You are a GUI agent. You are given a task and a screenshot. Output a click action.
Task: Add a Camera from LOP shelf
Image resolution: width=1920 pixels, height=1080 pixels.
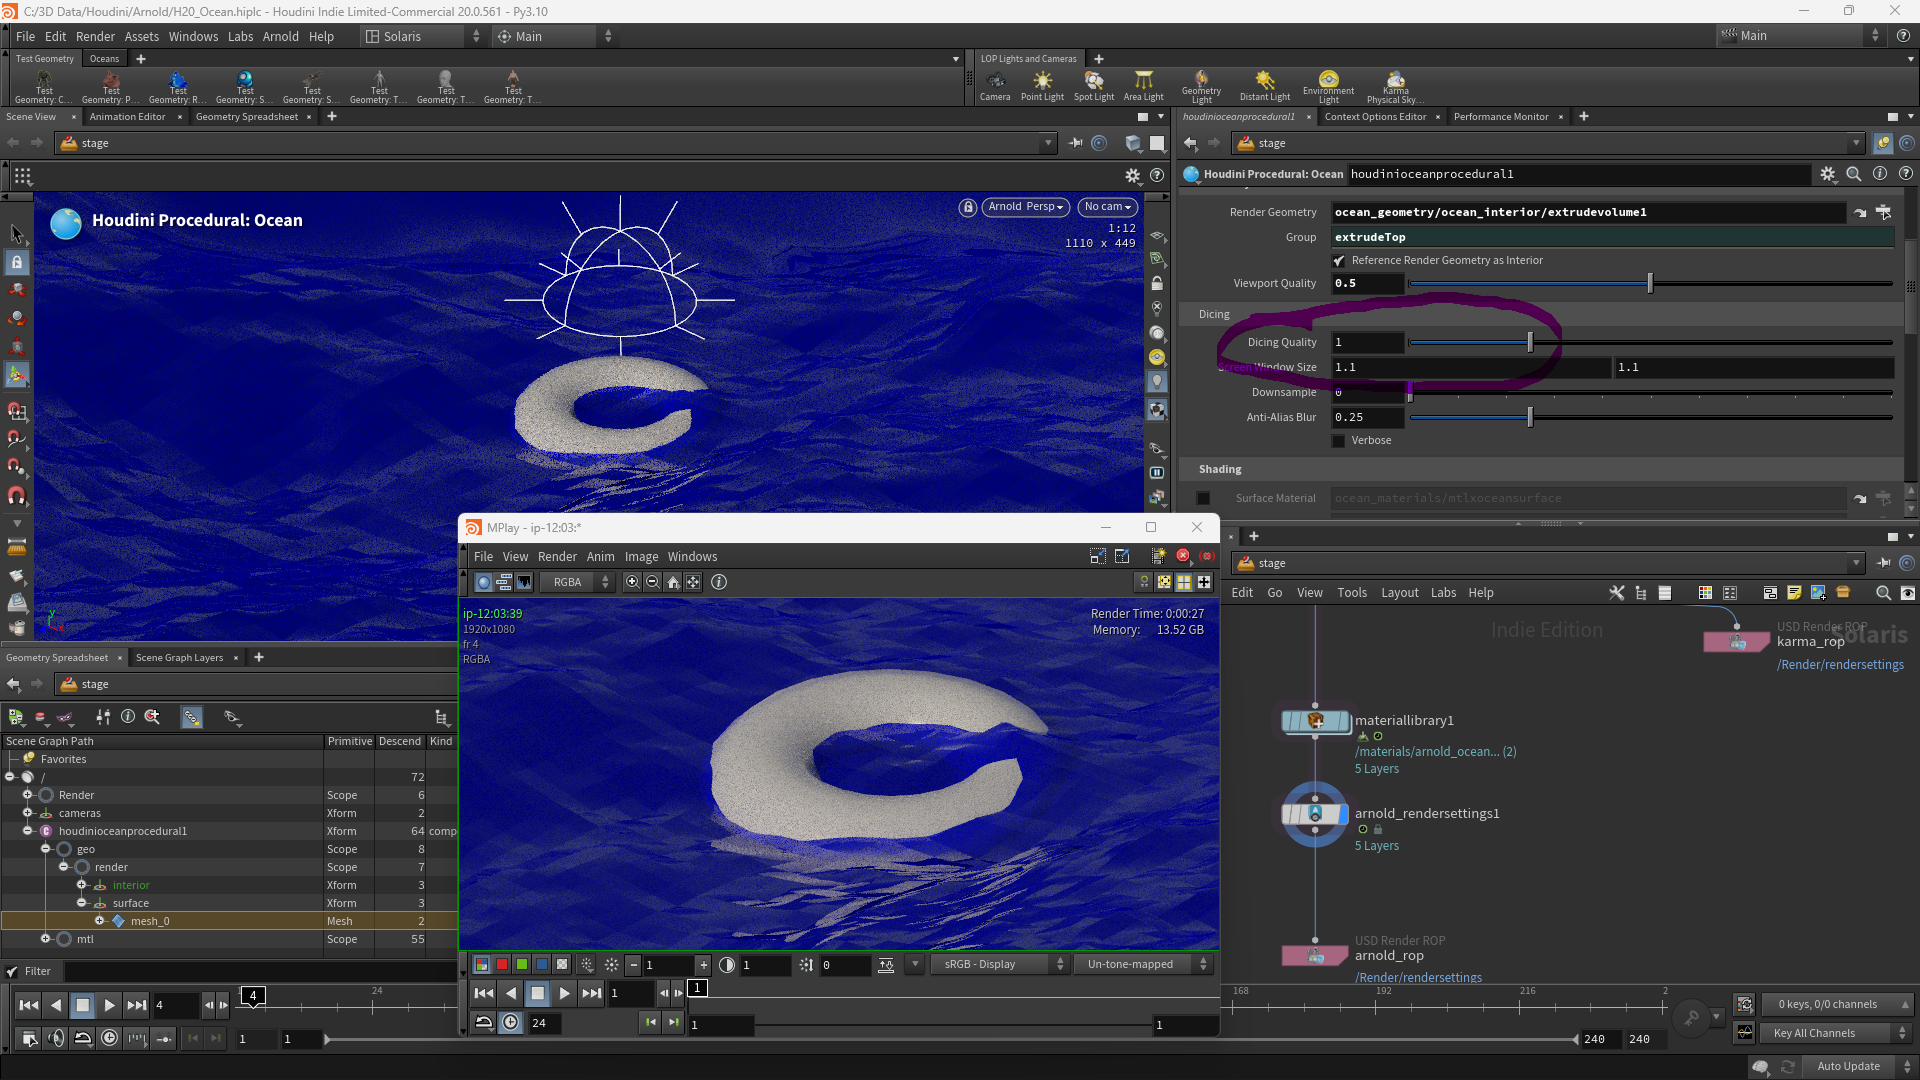[x=995, y=85]
